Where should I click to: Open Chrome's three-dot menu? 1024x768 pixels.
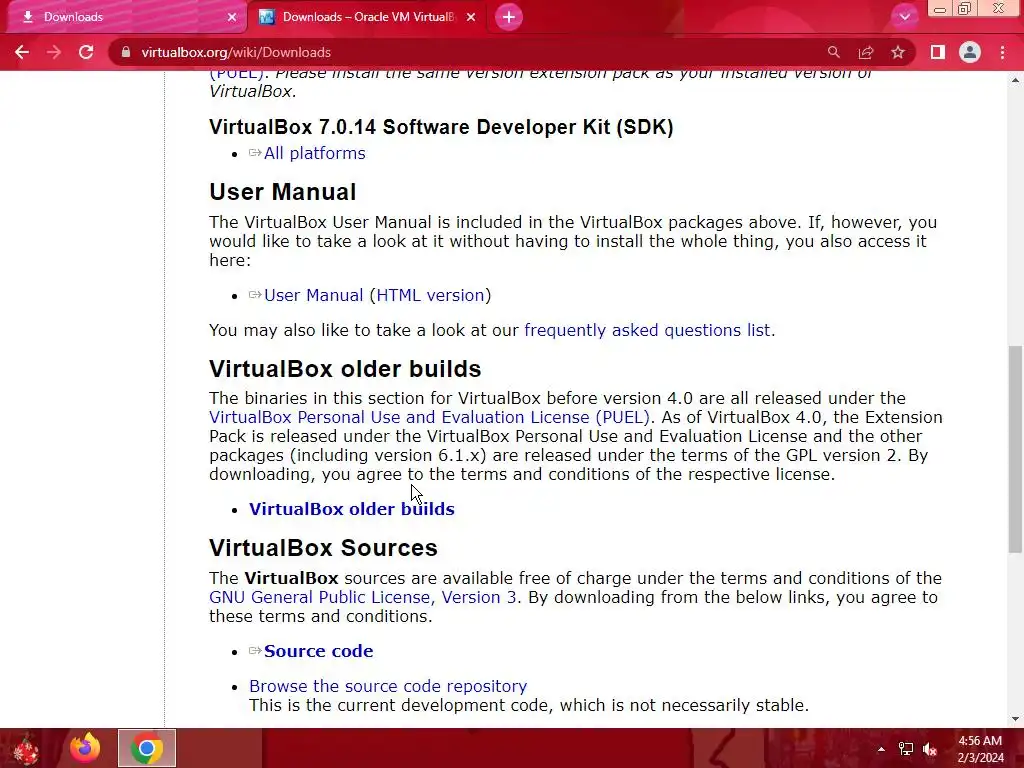tap(1002, 52)
